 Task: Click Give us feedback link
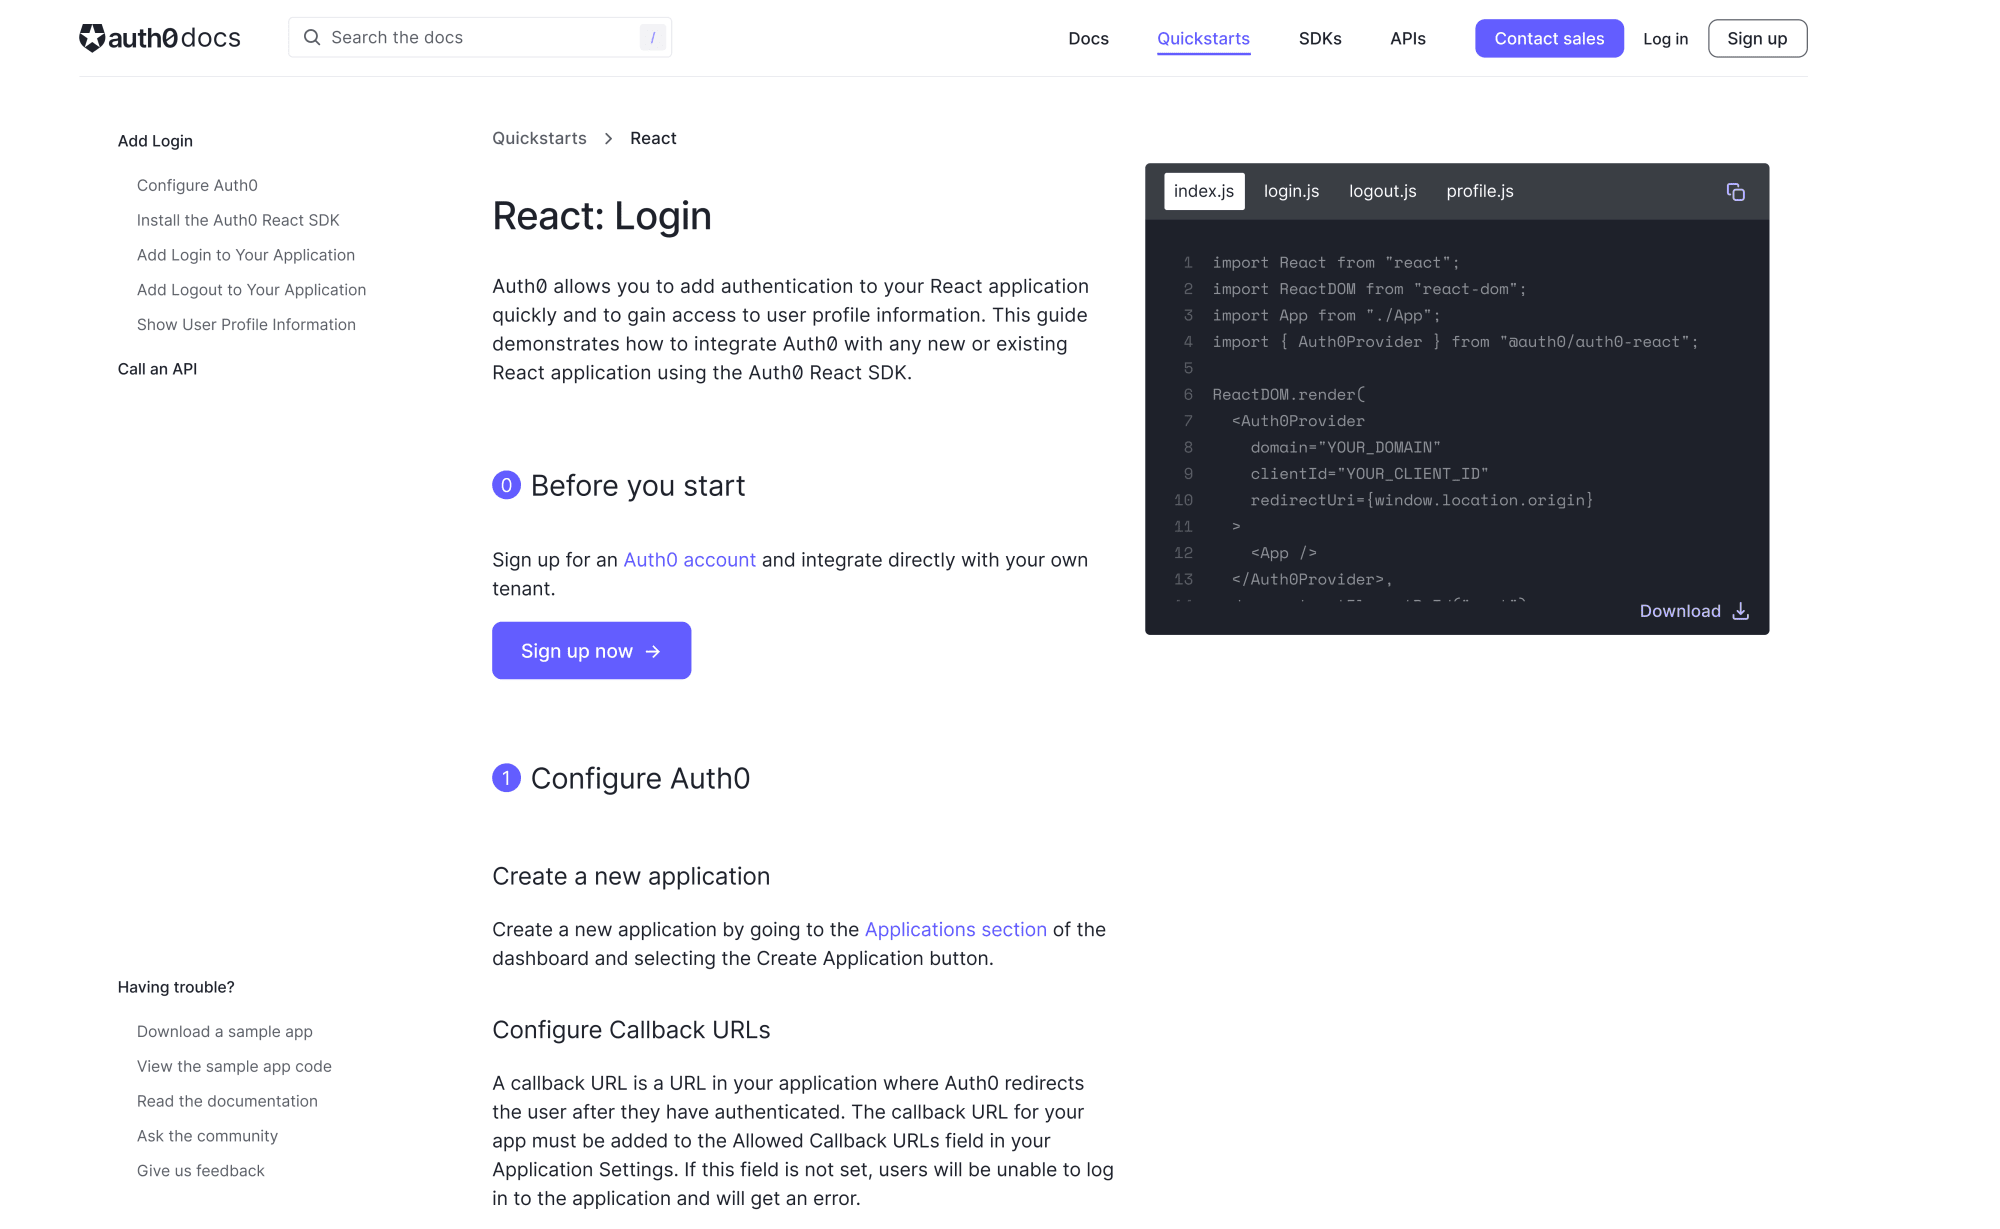201,1171
